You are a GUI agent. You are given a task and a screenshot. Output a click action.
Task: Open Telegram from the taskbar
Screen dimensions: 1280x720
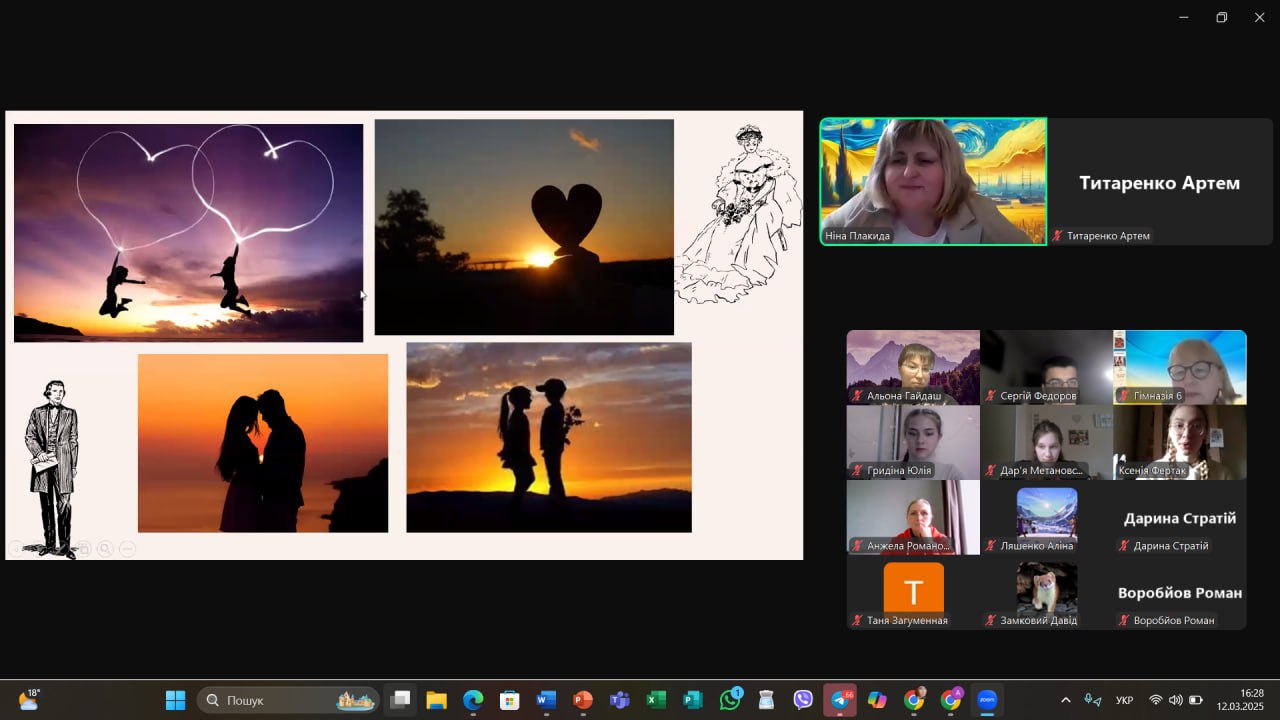pyautogui.click(x=840, y=700)
